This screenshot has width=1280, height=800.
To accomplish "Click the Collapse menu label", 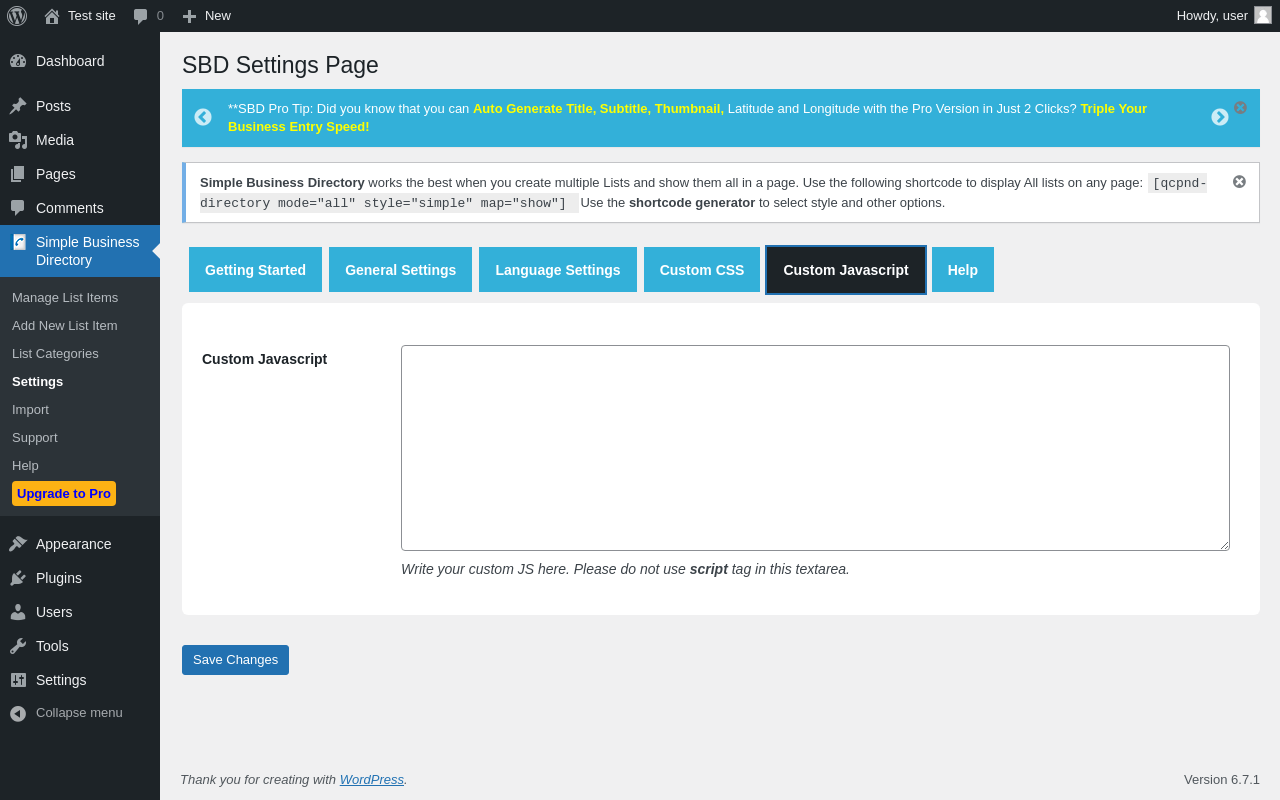I will click(79, 713).
